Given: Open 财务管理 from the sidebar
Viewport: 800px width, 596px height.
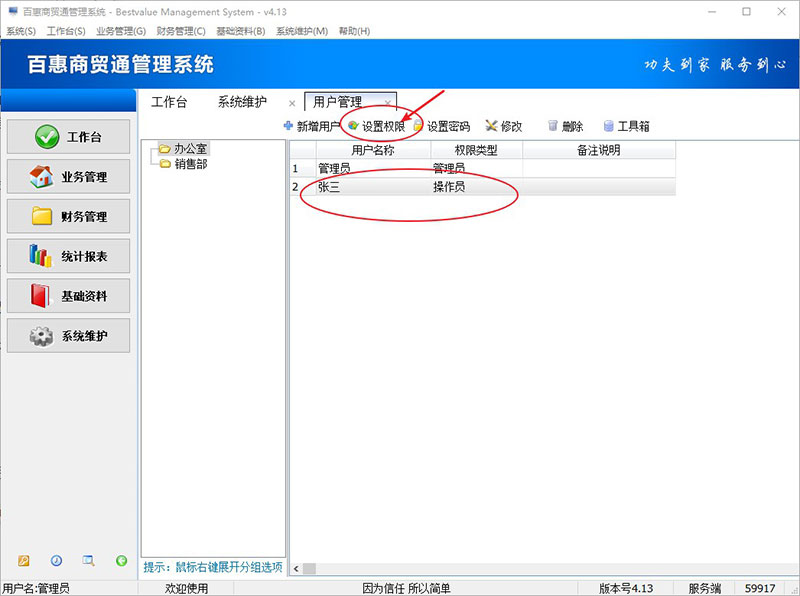Looking at the screenshot, I should [x=68, y=216].
